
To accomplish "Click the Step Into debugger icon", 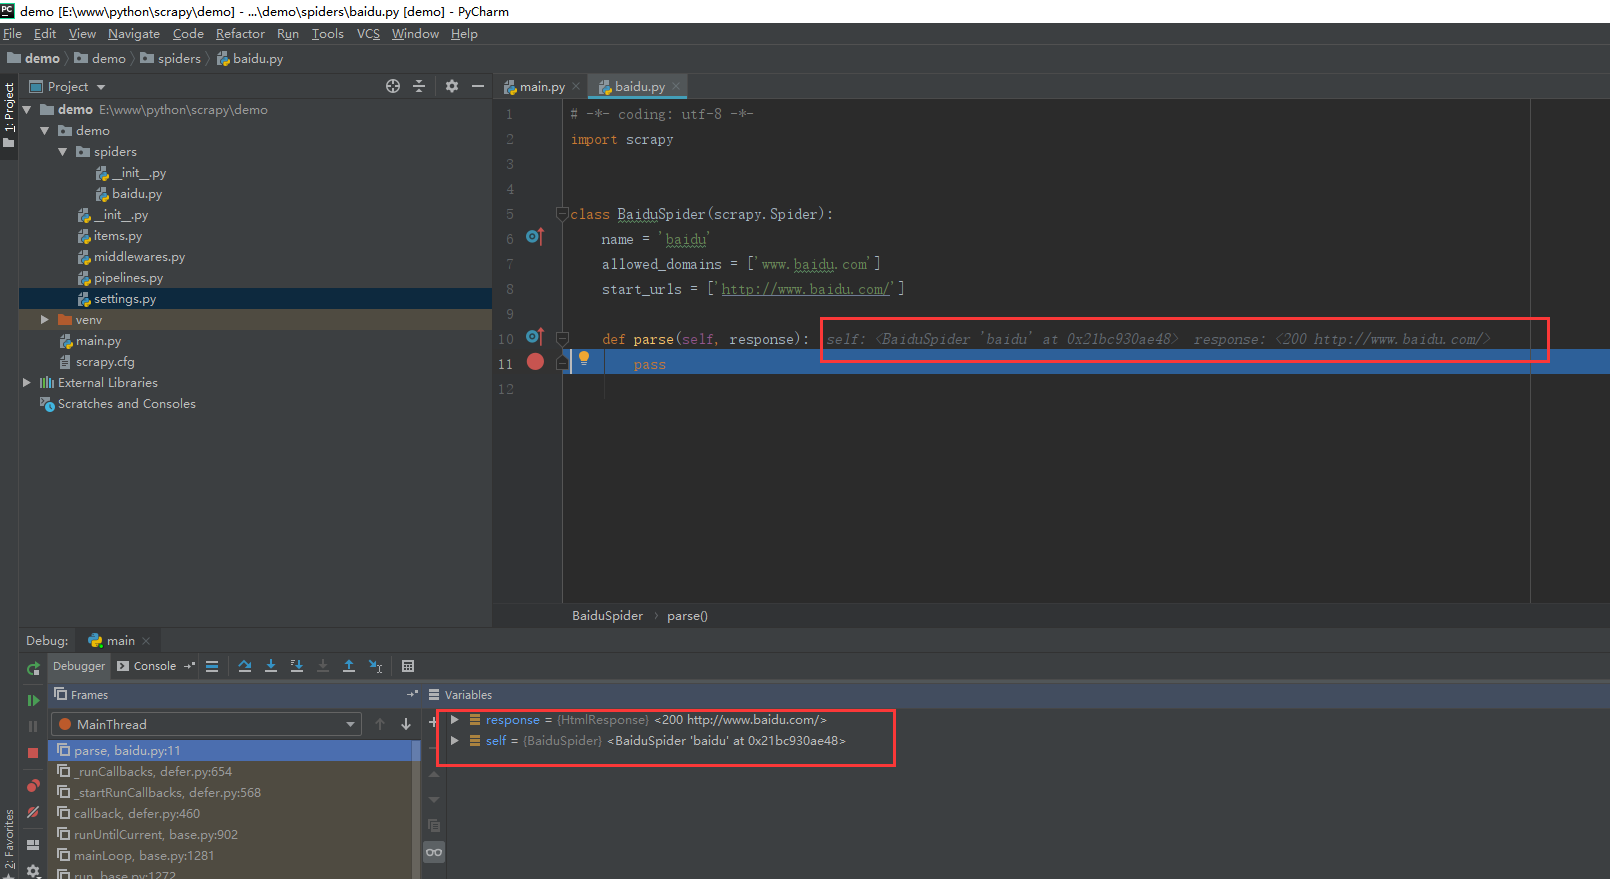I will (x=271, y=666).
